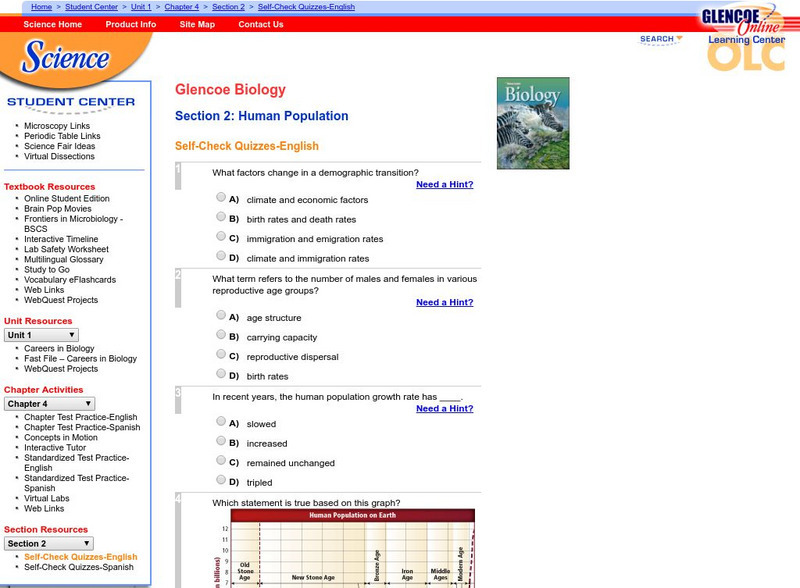
Task: Click the Home breadcrumb link
Action: [41, 7]
